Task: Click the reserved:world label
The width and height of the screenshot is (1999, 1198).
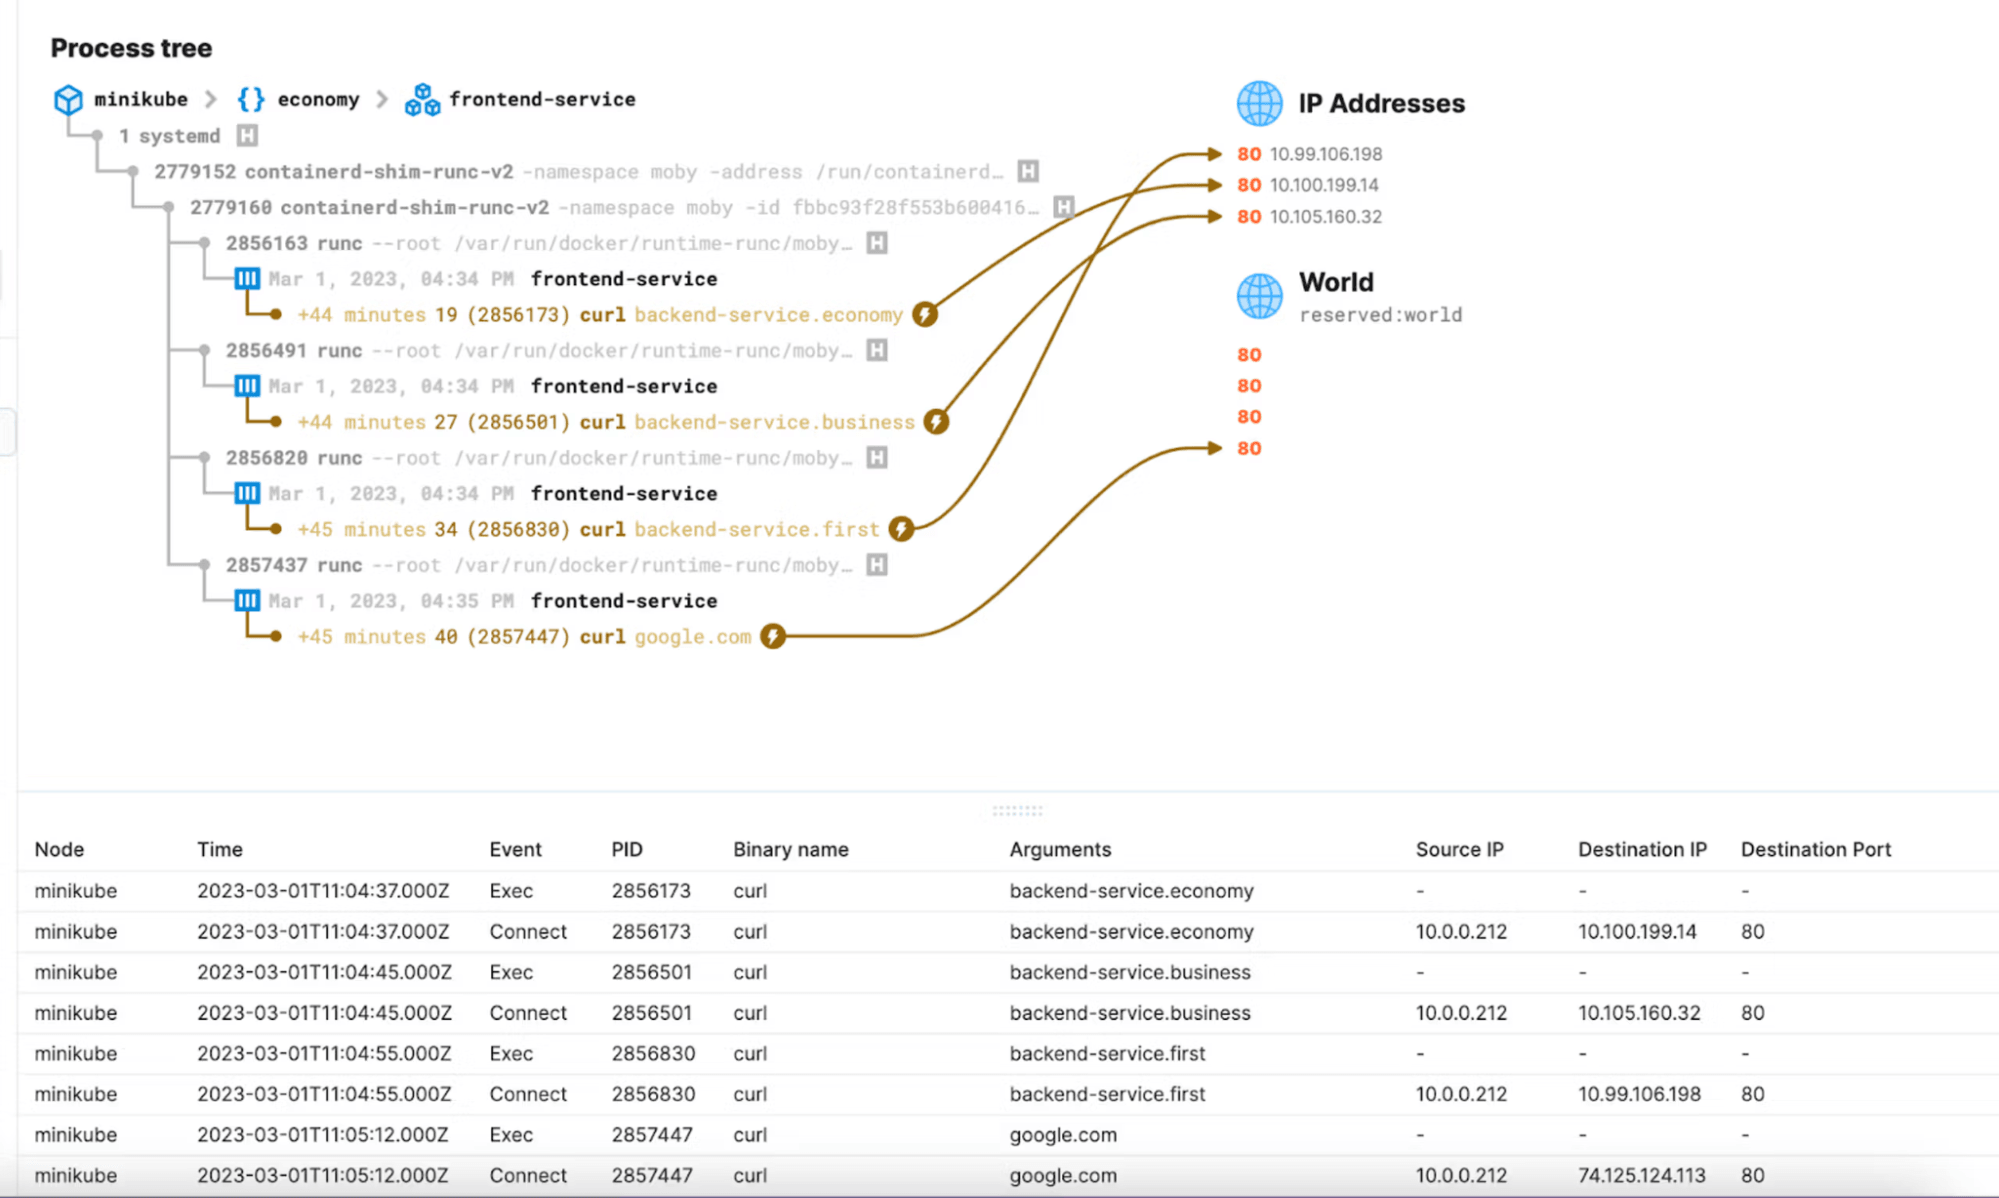Action: [1380, 315]
